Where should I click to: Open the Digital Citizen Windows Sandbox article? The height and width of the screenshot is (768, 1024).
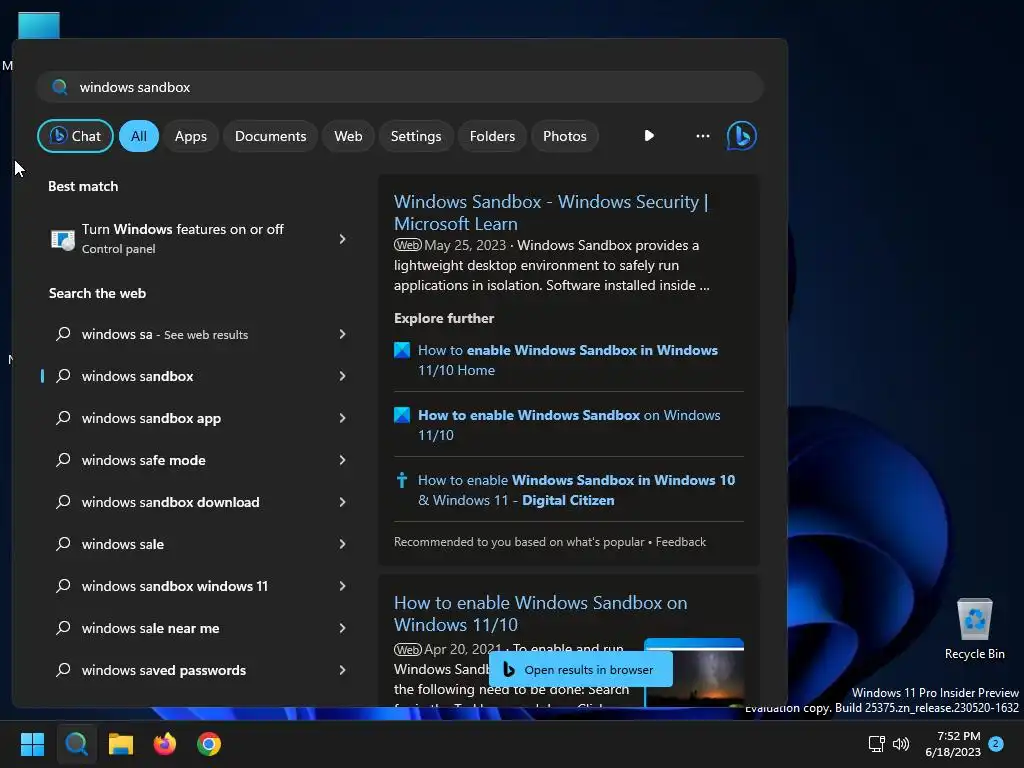pos(576,490)
